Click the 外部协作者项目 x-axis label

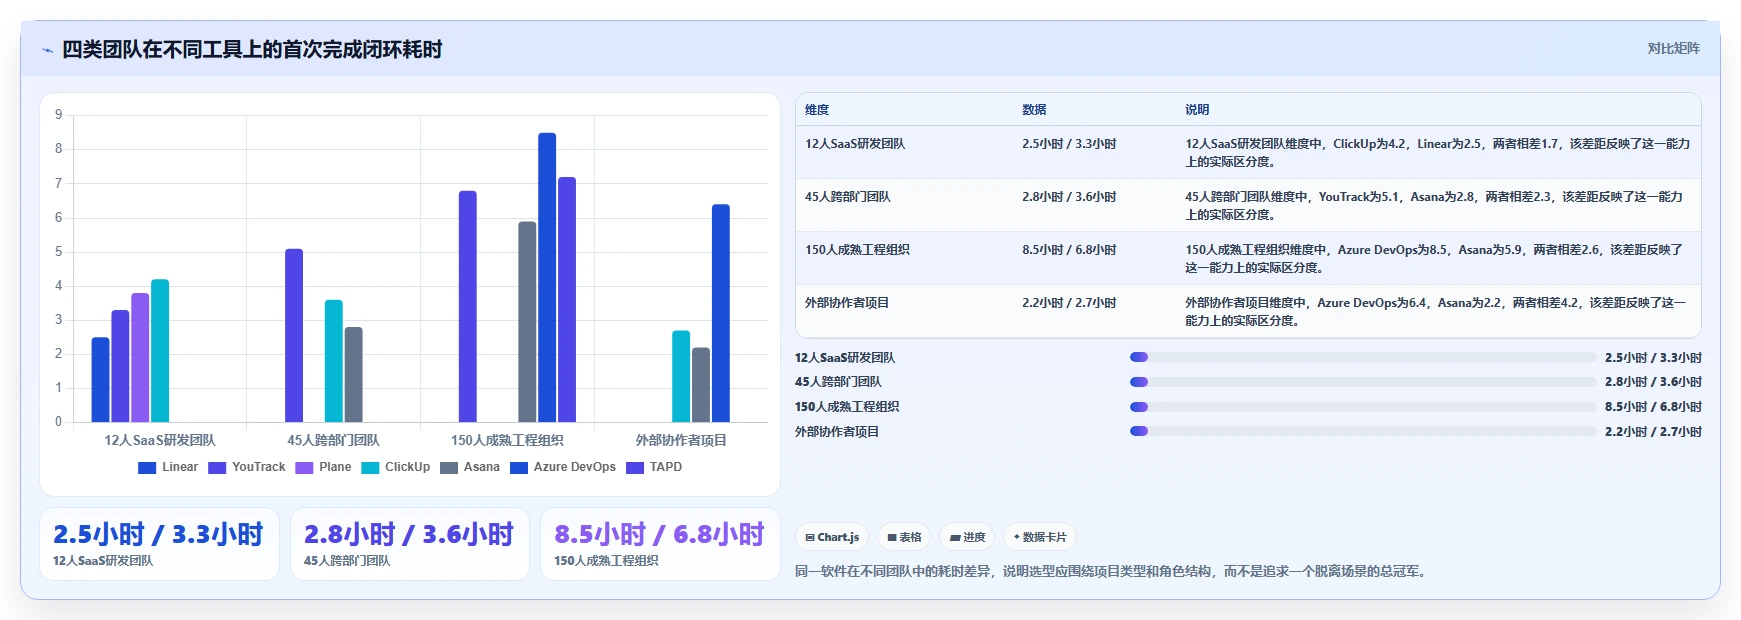click(x=681, y=440)
